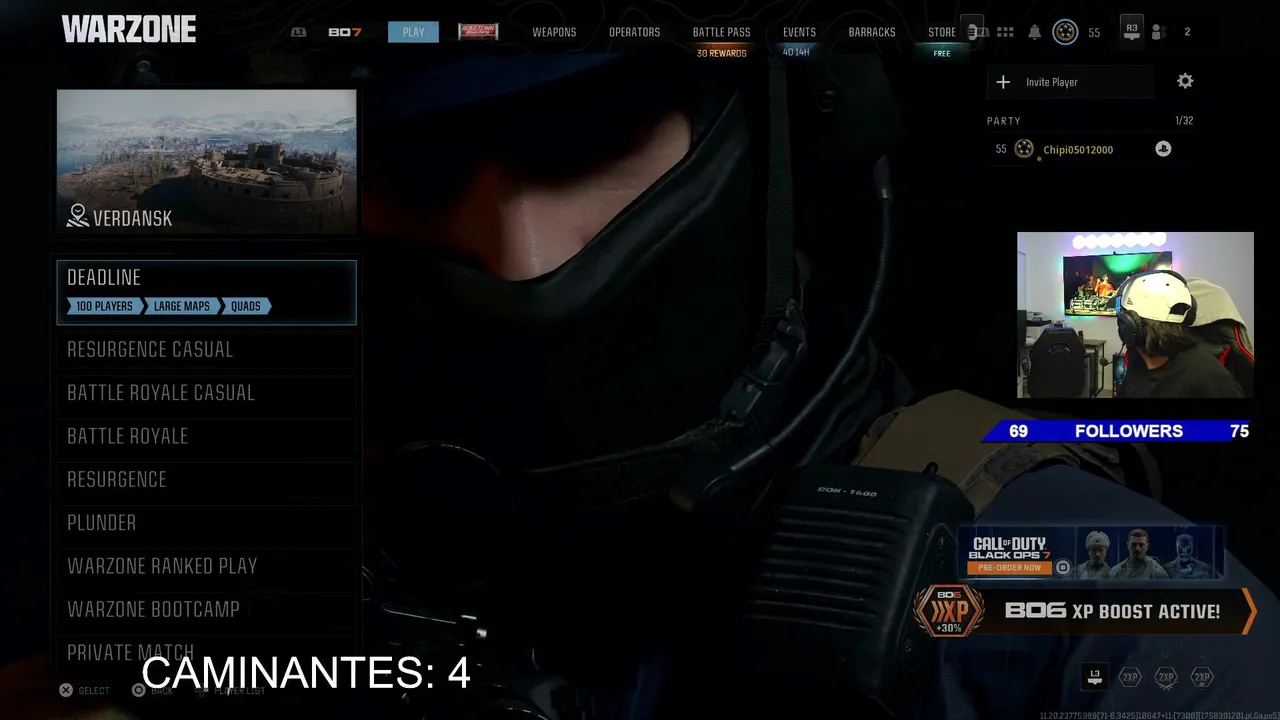
Task: Switch to the Operators tab
Action: 634,32
